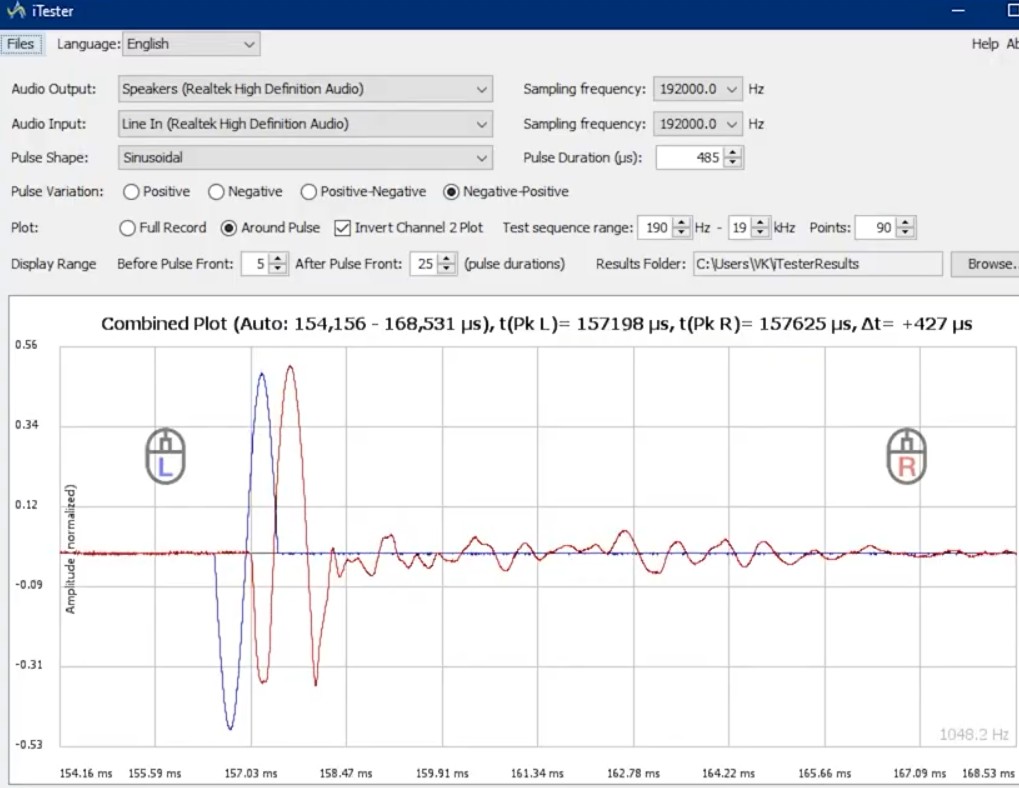The height and width of the screenshot is (788, 1019).
Task: Decrease the test range Hz start value
Action: pyautogui.click(x=681, y=233)
